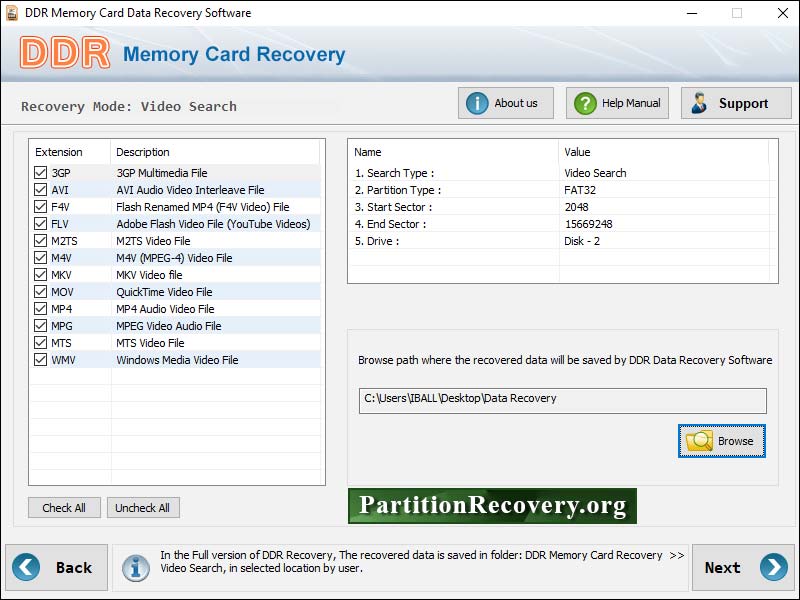Select 'M2TS Video File' description
Screen dimensions: 800x600
153,241
